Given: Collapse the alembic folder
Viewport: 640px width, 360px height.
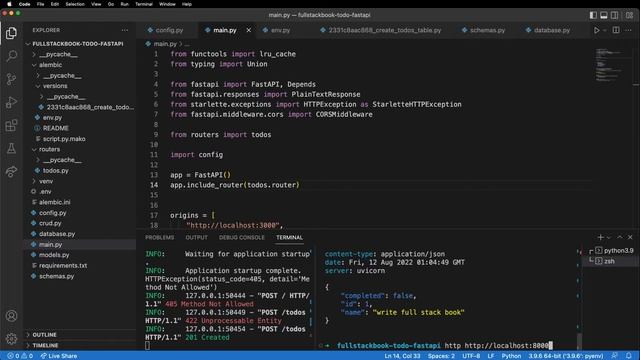Looking at the screenshot, I should (50, 65).
